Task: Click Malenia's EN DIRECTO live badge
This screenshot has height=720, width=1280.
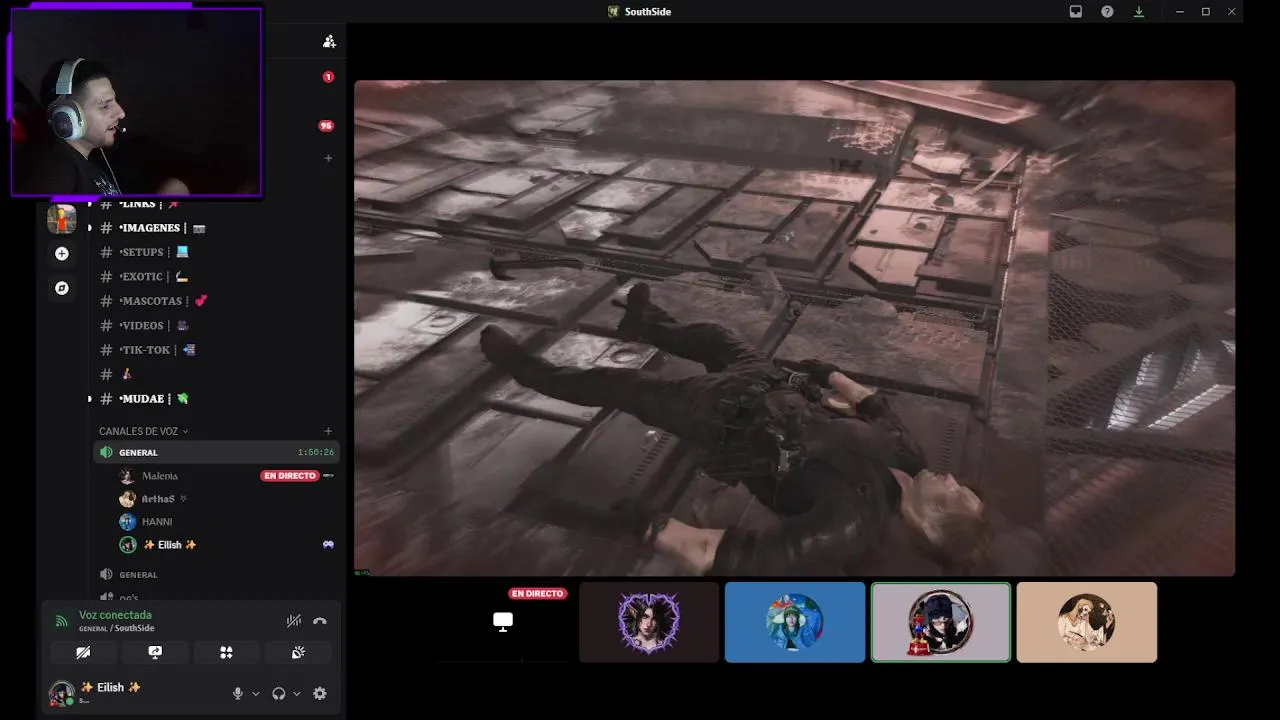Action: pos(290,476)
